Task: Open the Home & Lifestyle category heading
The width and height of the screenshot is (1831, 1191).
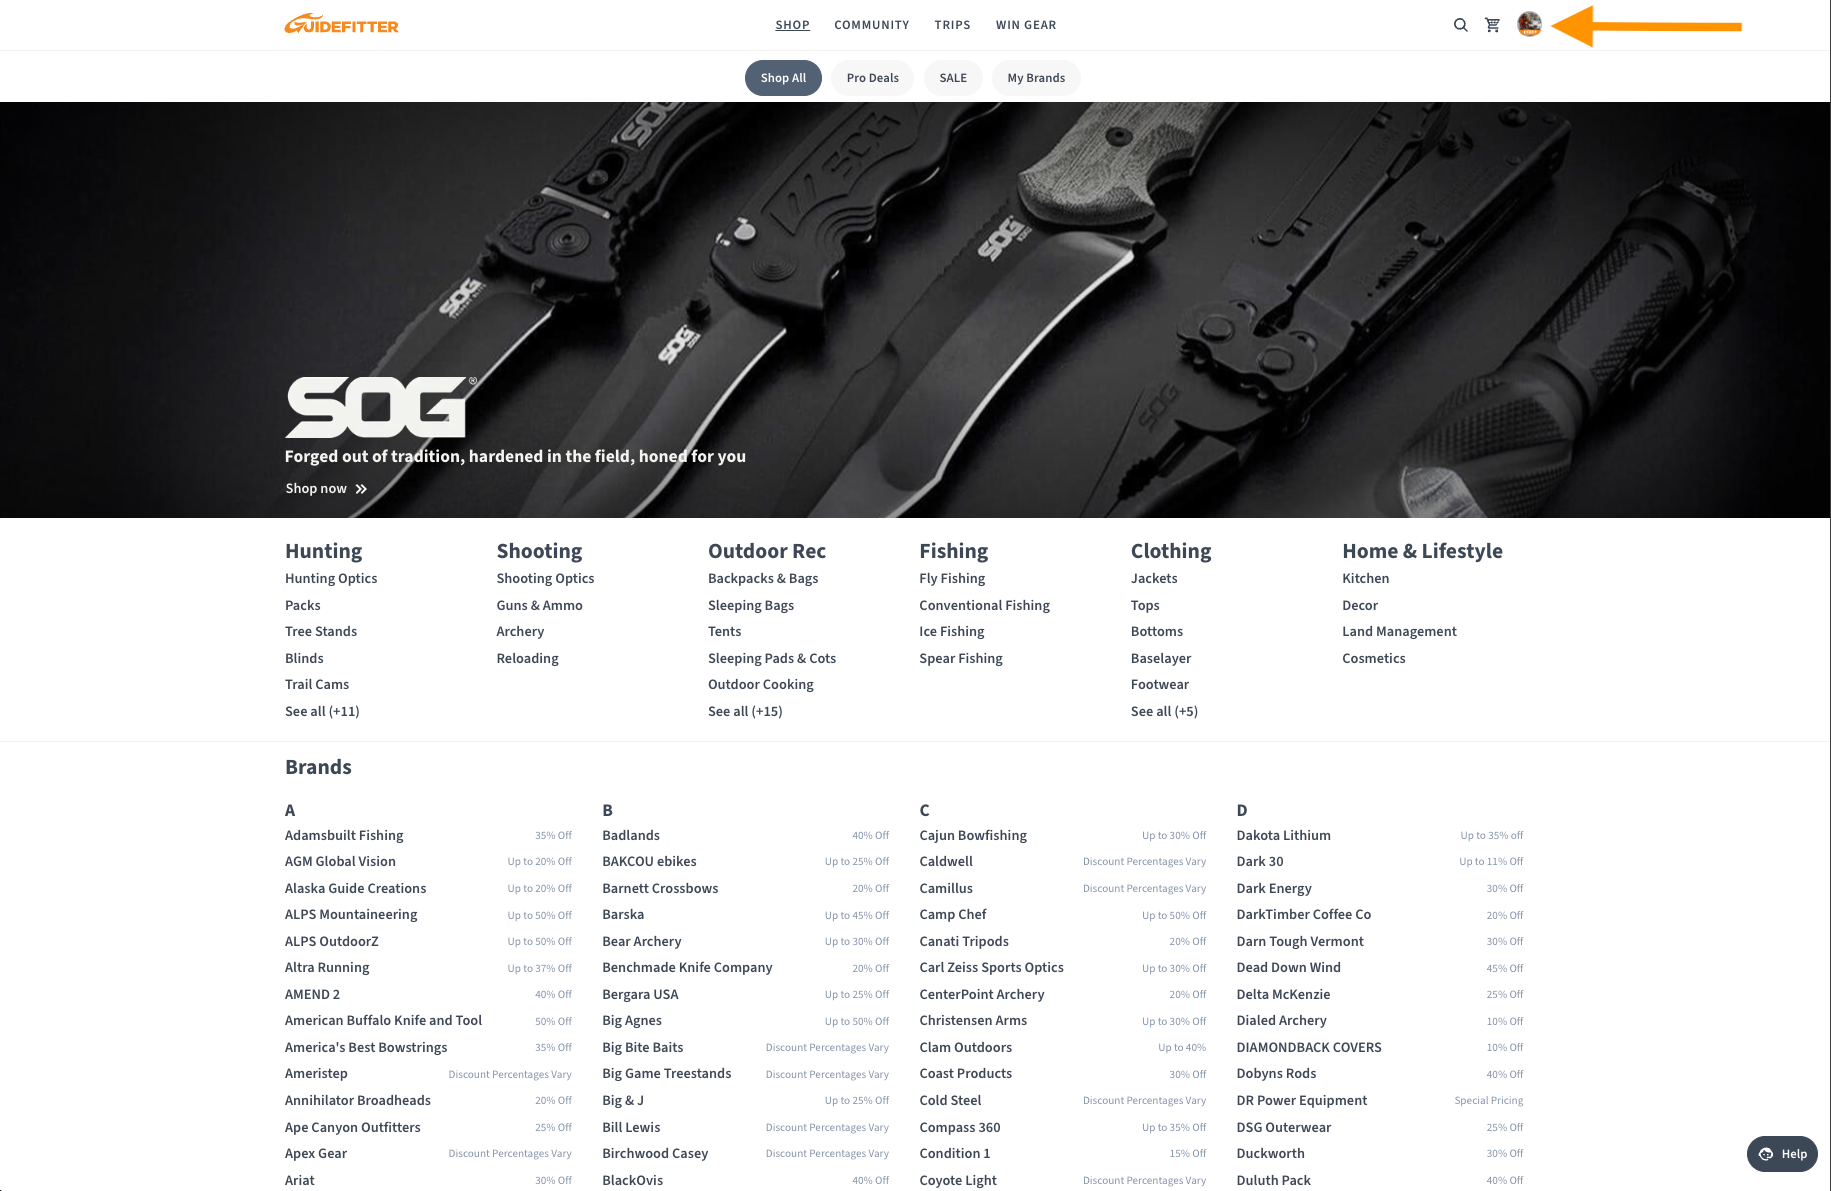Action: coord(1422,551)
